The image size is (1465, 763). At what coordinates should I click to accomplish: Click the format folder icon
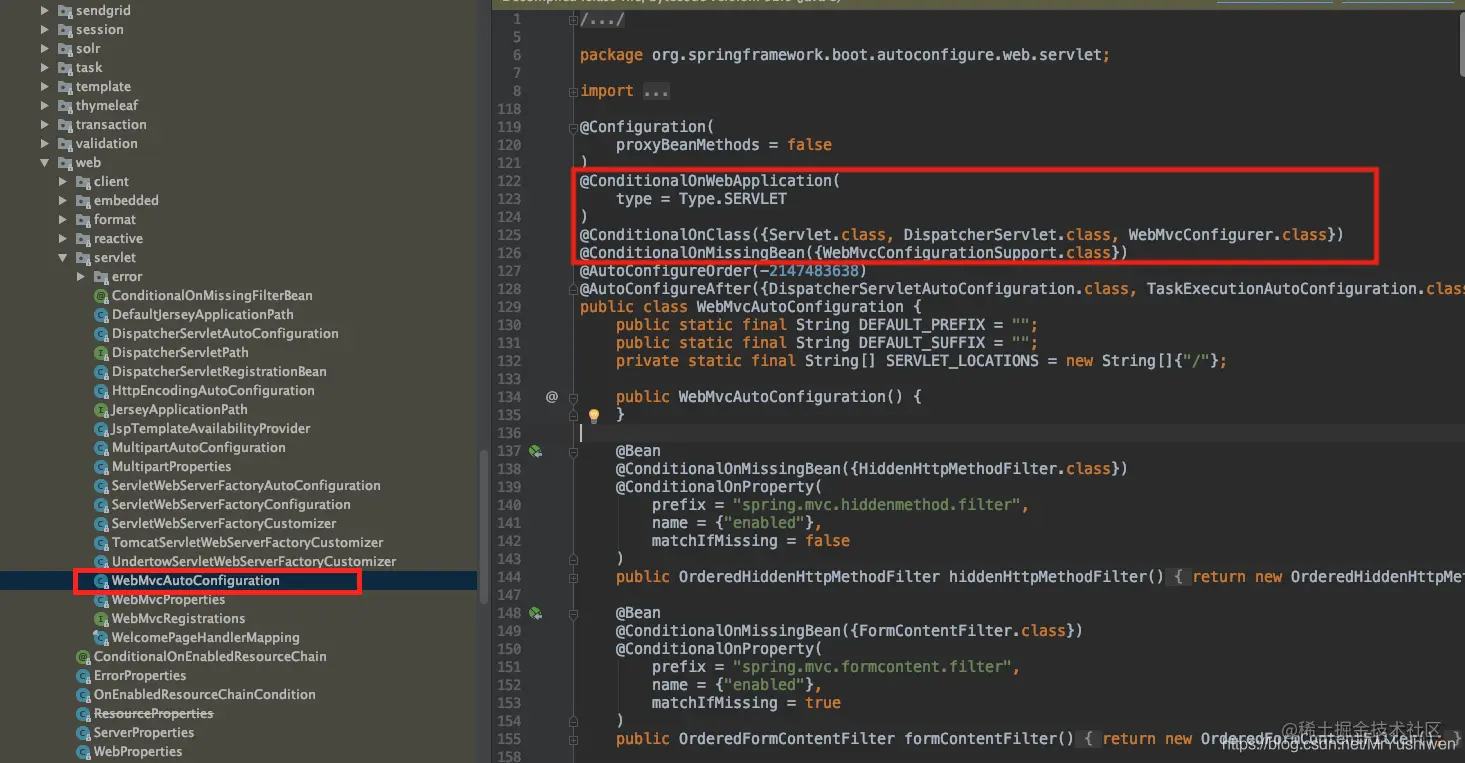[83, 220]
